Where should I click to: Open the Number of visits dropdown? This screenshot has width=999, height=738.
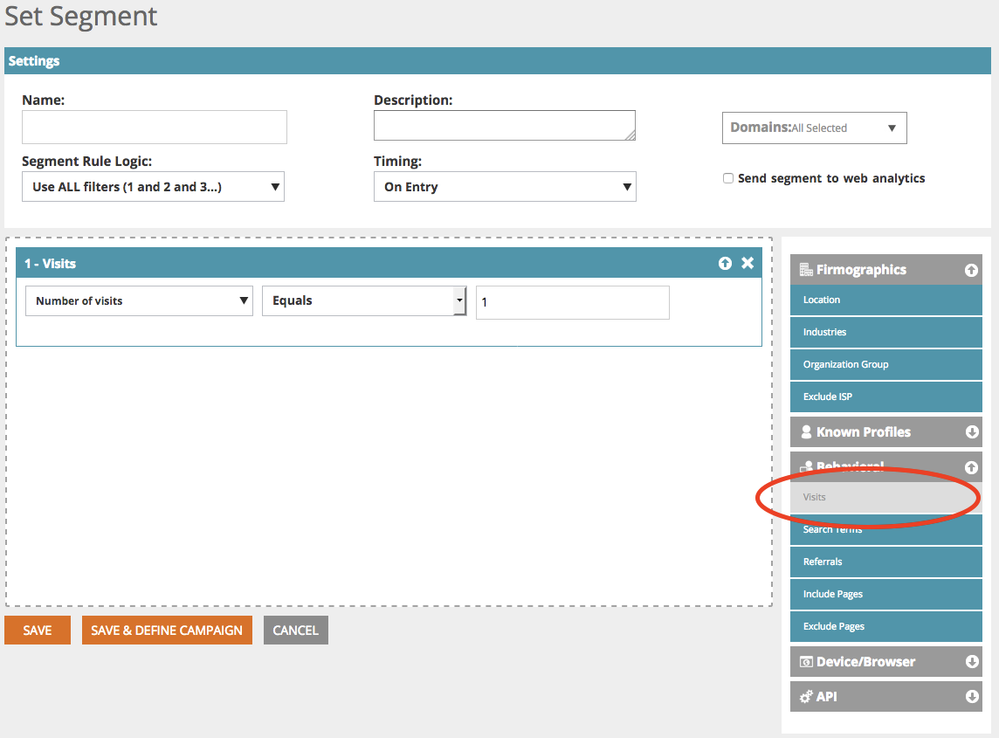tap(139, 301)
